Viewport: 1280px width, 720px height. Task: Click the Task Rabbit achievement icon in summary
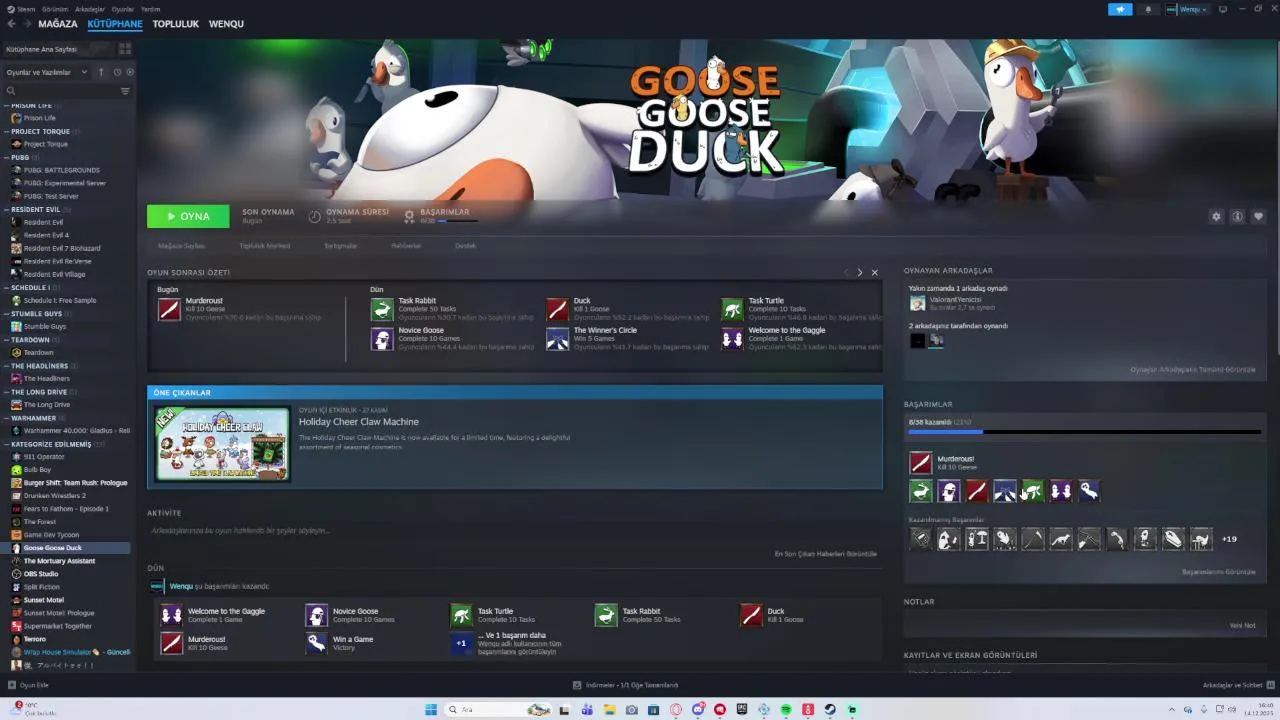coord(382,309)
